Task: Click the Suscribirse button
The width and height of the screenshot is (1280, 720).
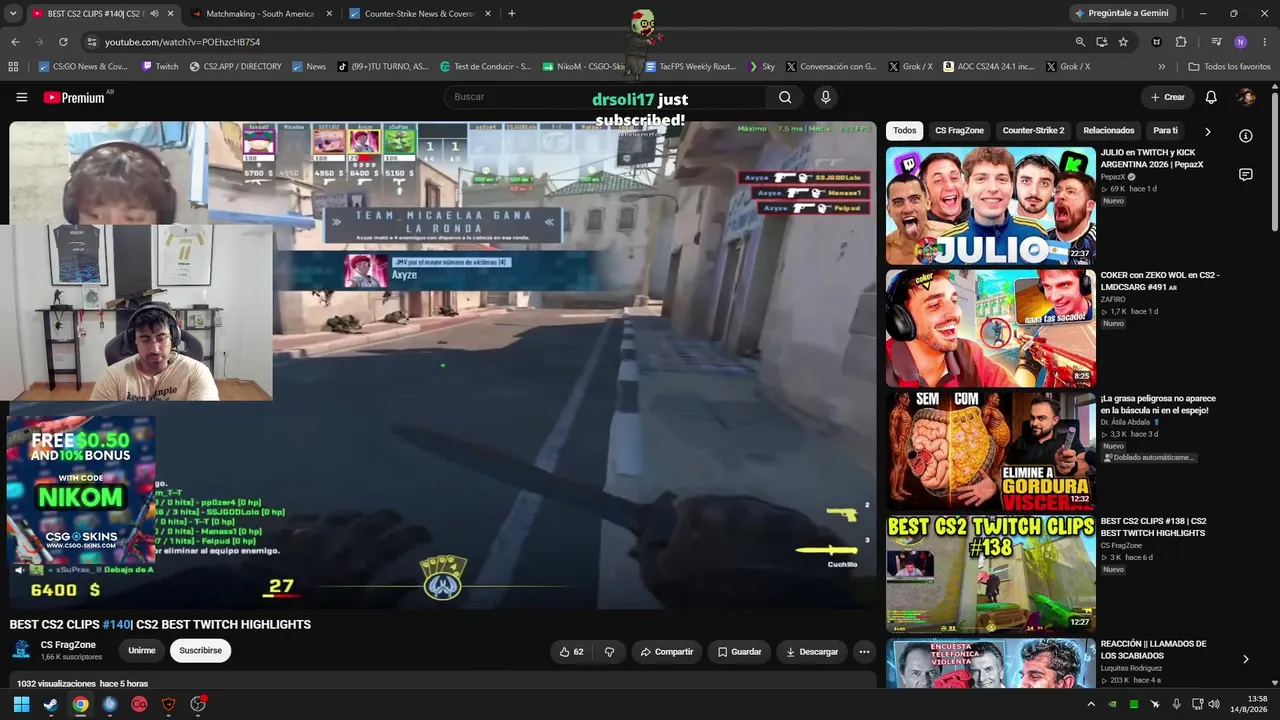Action: pos(200,651)
